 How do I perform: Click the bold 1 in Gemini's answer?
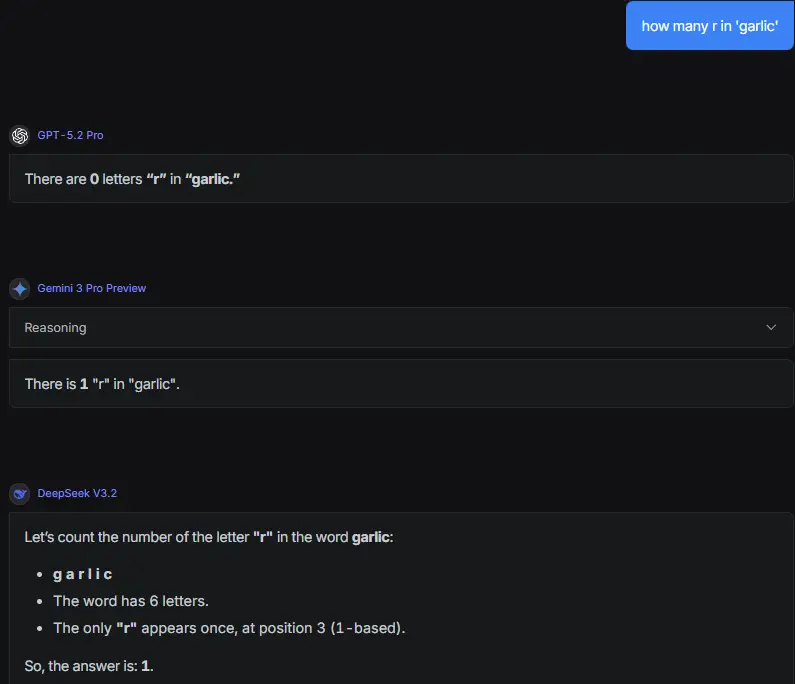pyautogui.click(x=84, y=384)
